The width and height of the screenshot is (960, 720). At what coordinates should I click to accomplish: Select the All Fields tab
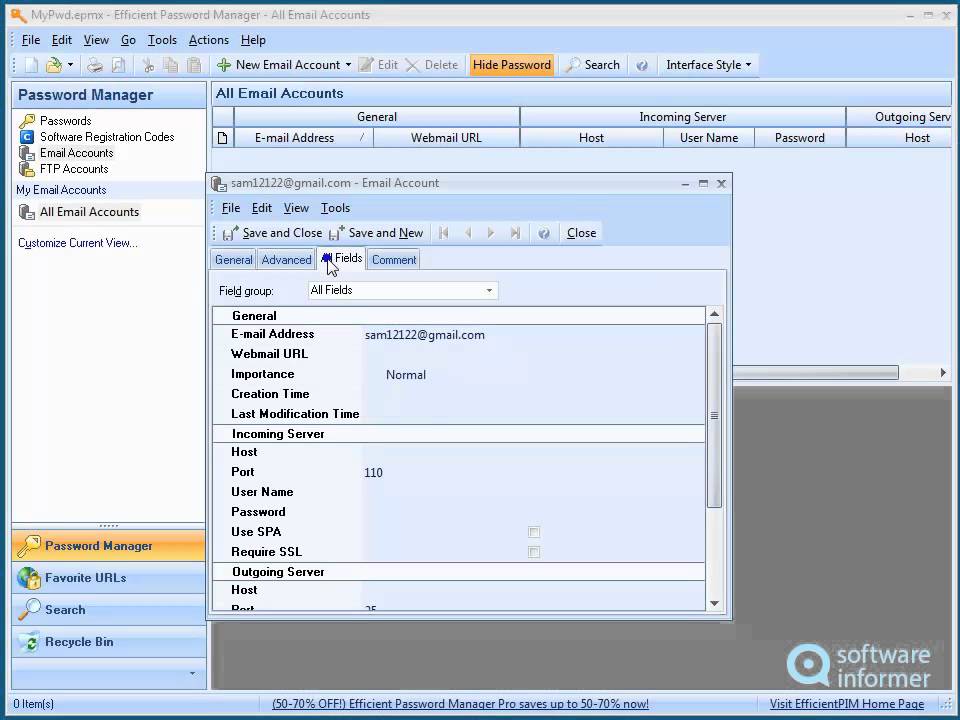point(341,258)
